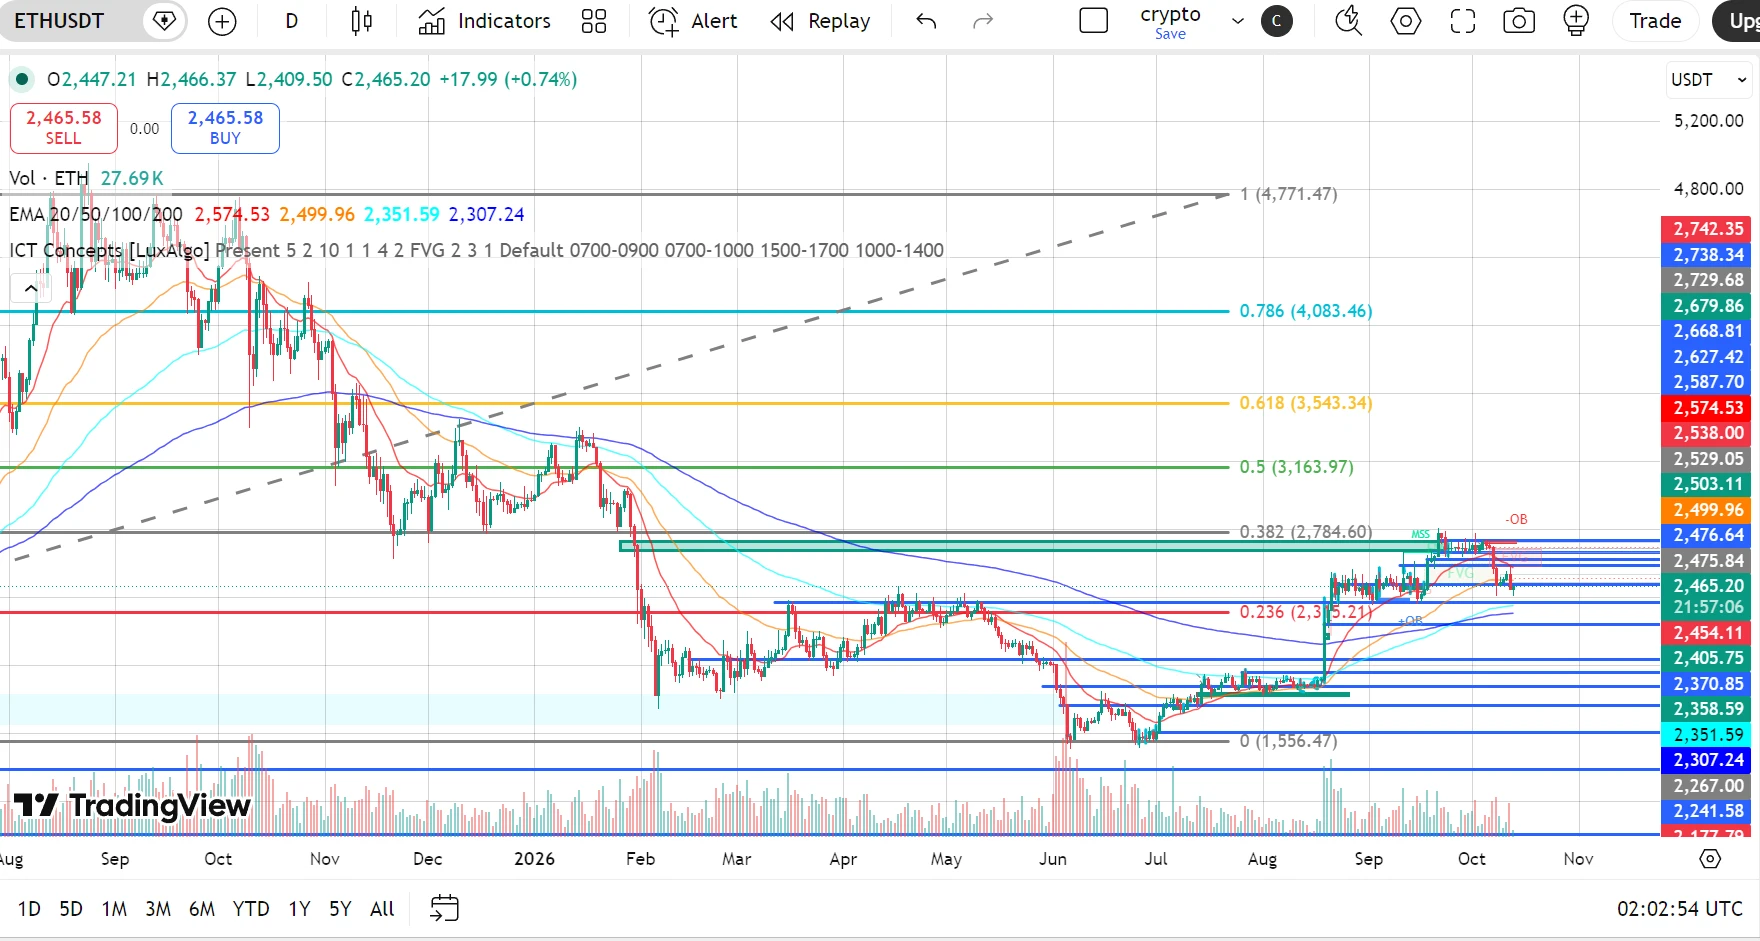
Task: Open chart settings hexagon icon
Action: coord(1405,21)
